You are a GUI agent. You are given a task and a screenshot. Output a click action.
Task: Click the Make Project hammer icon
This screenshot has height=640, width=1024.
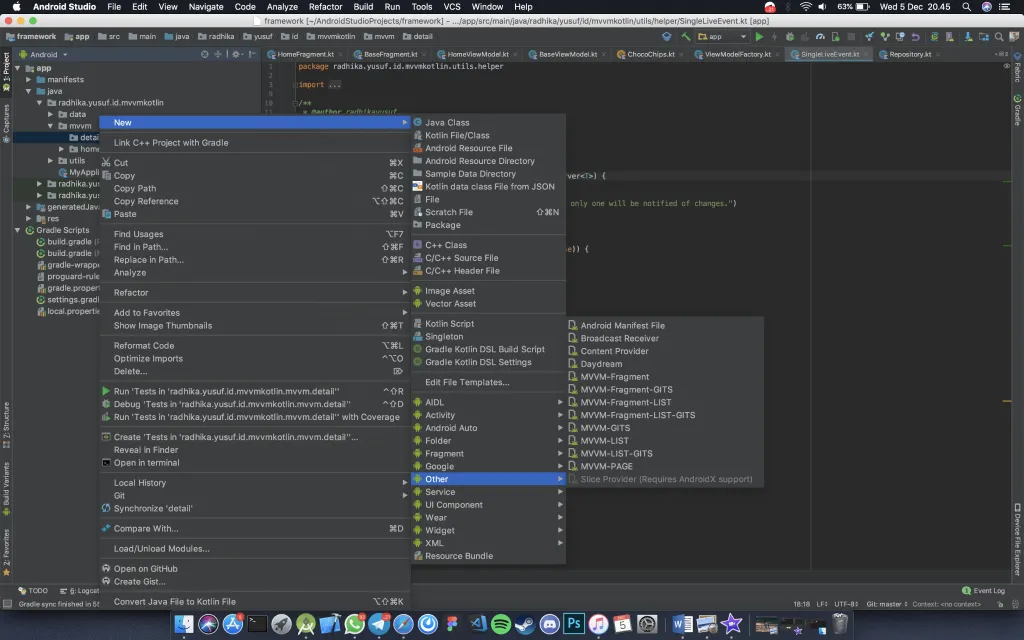[685, 37]
